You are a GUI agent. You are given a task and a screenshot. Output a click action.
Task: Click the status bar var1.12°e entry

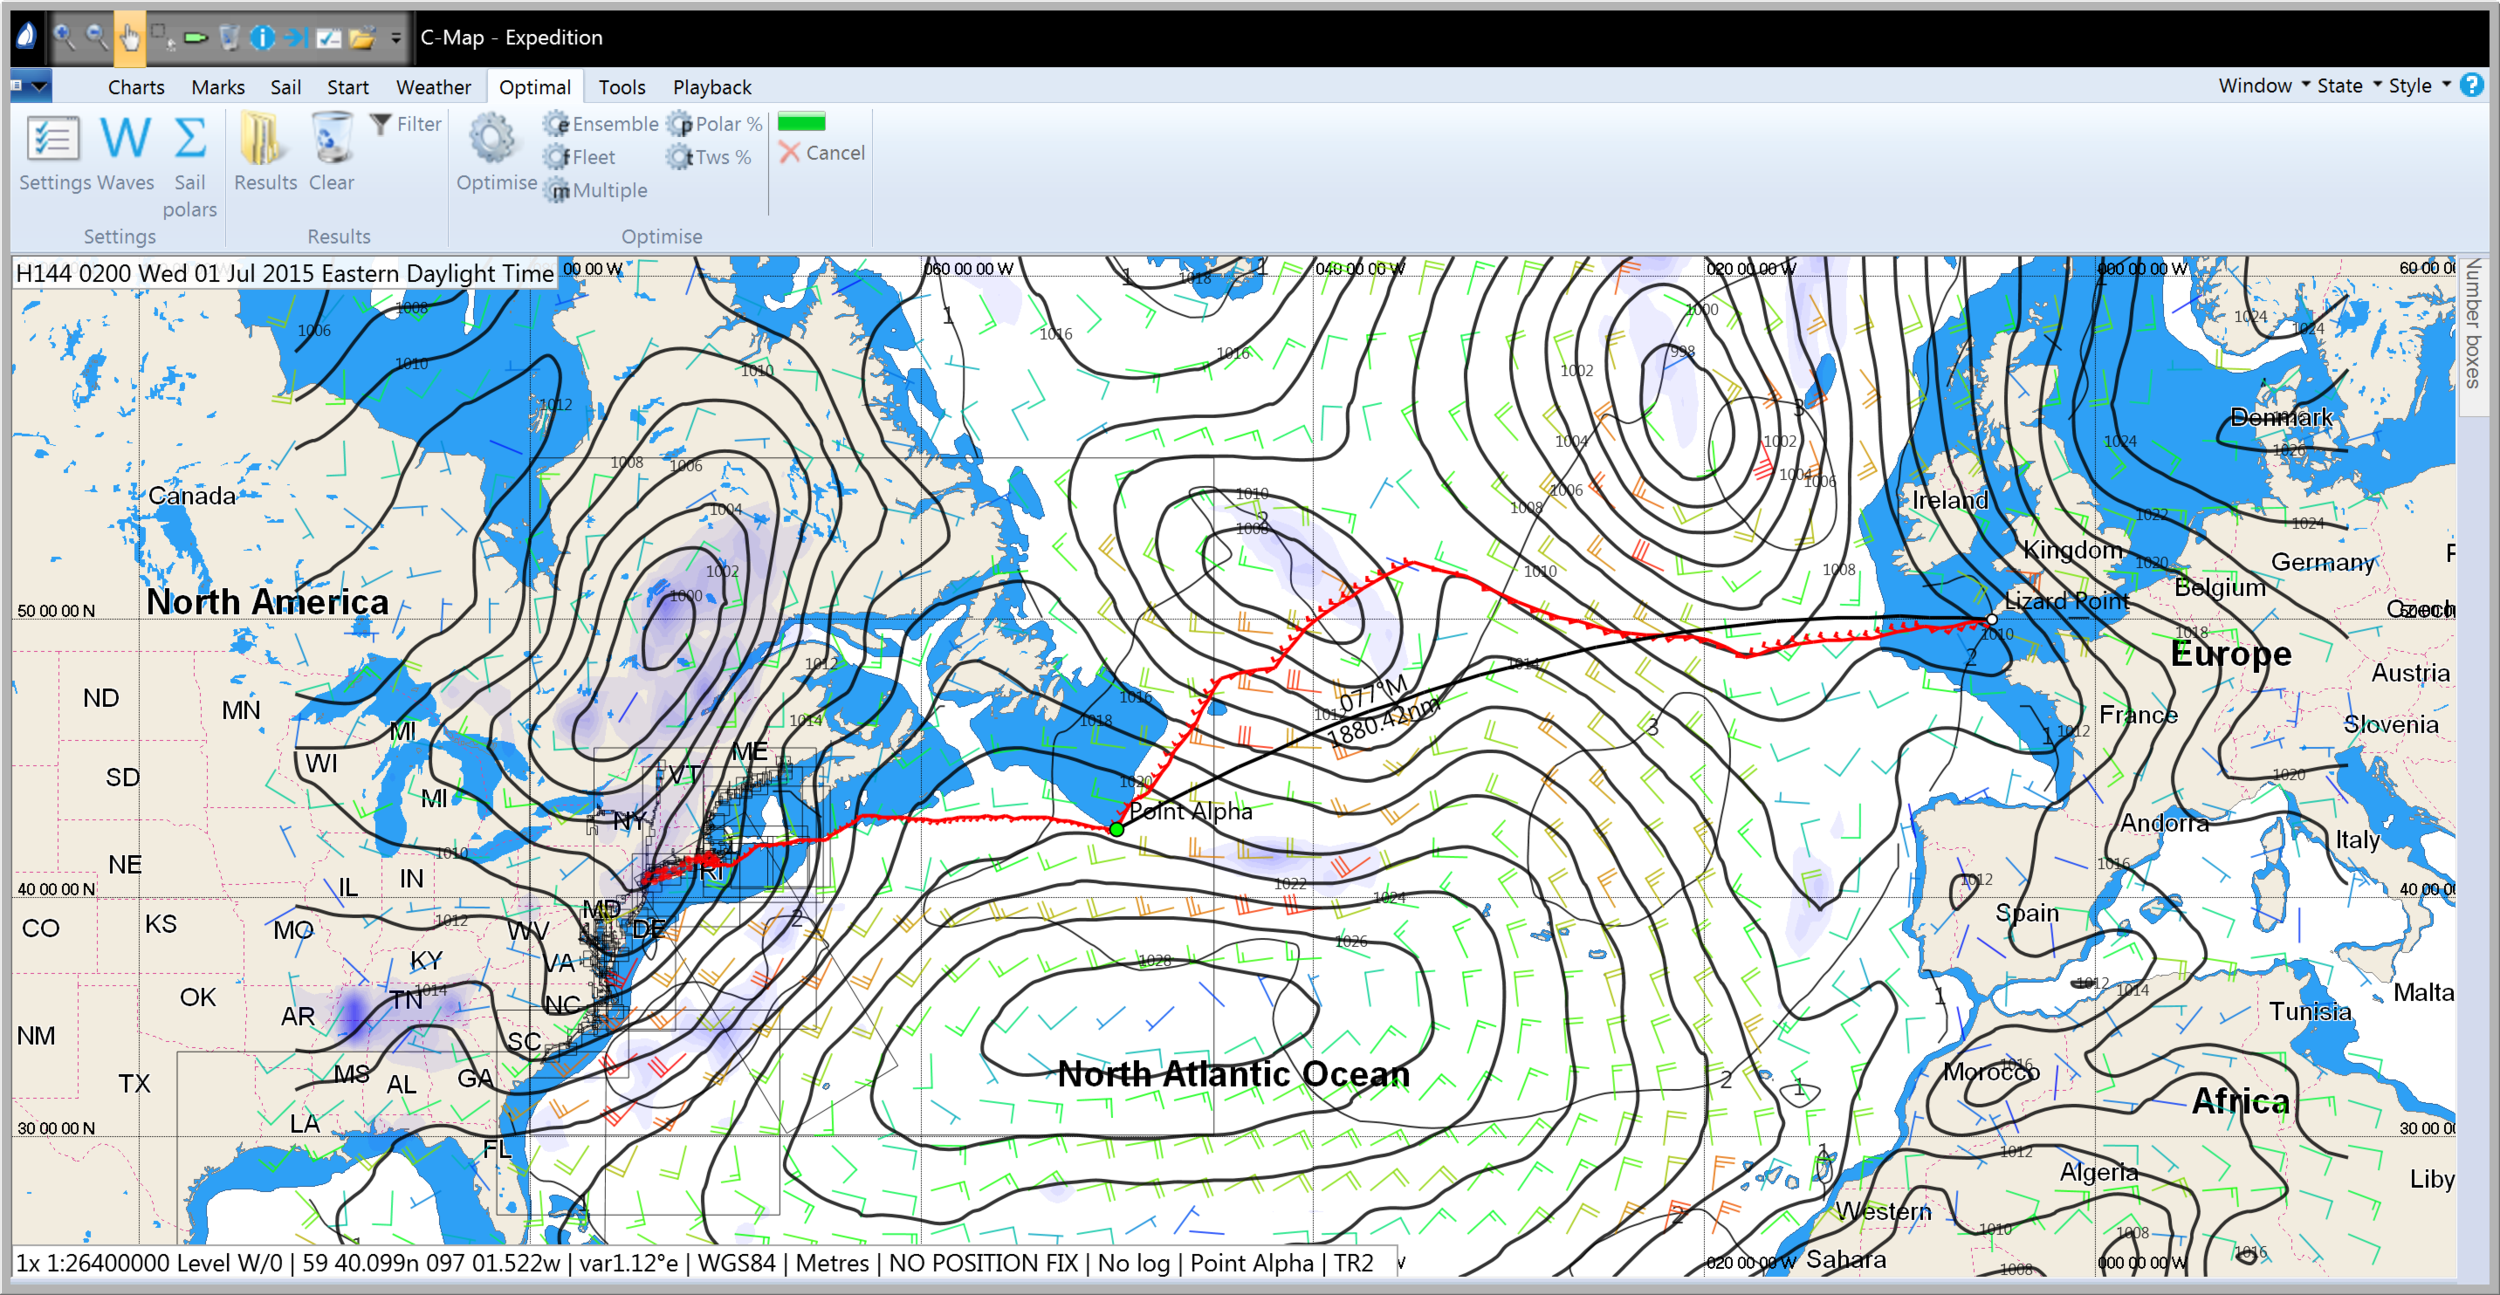point(629,1263)
